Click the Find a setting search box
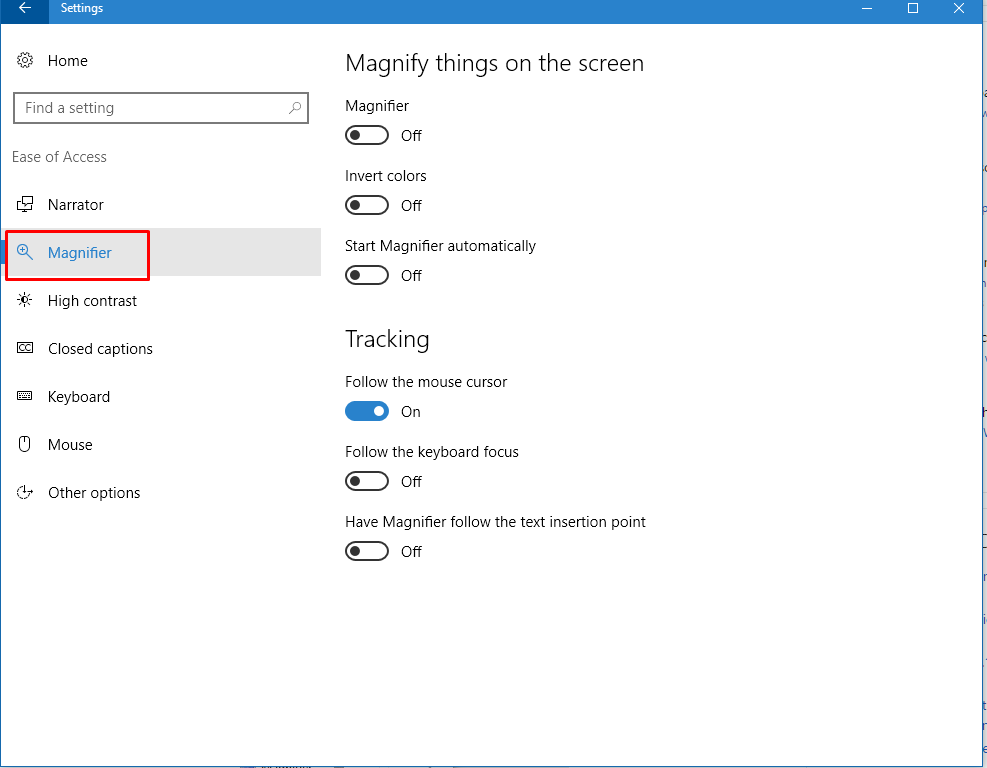This screenshot has width=987, height=768. 150,108
